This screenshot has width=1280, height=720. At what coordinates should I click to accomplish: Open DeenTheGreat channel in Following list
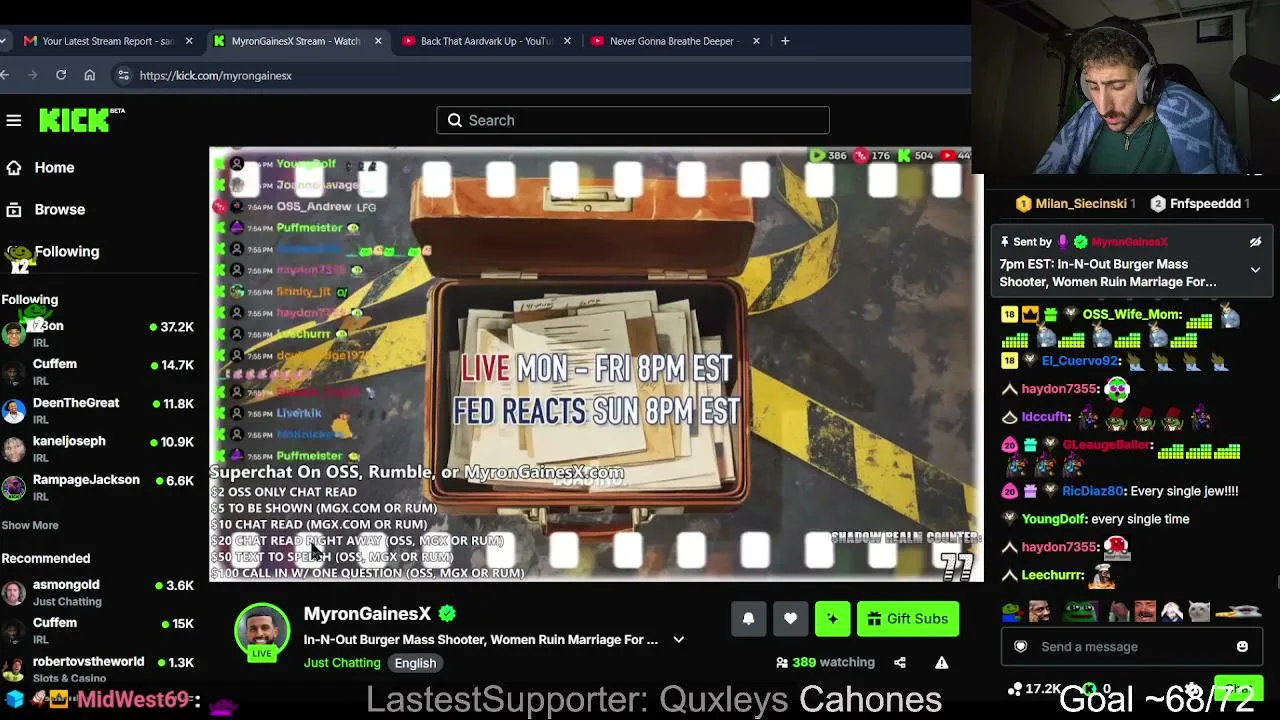click(x=98, y=411)
